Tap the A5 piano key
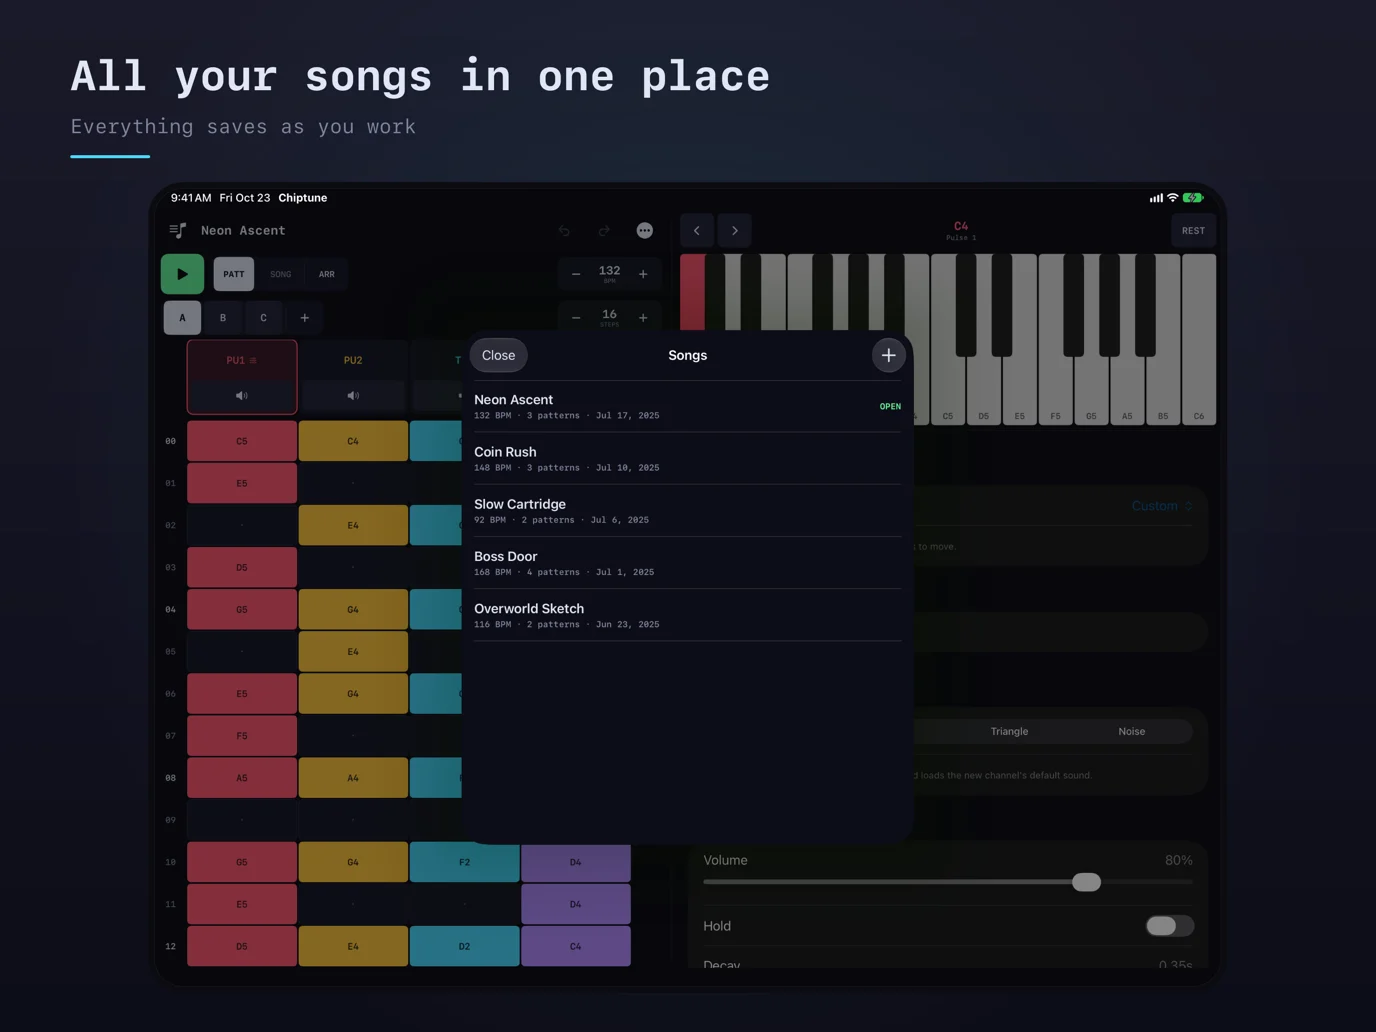Viewport: 1376px width, 1032px height. tap(1127, 390)
